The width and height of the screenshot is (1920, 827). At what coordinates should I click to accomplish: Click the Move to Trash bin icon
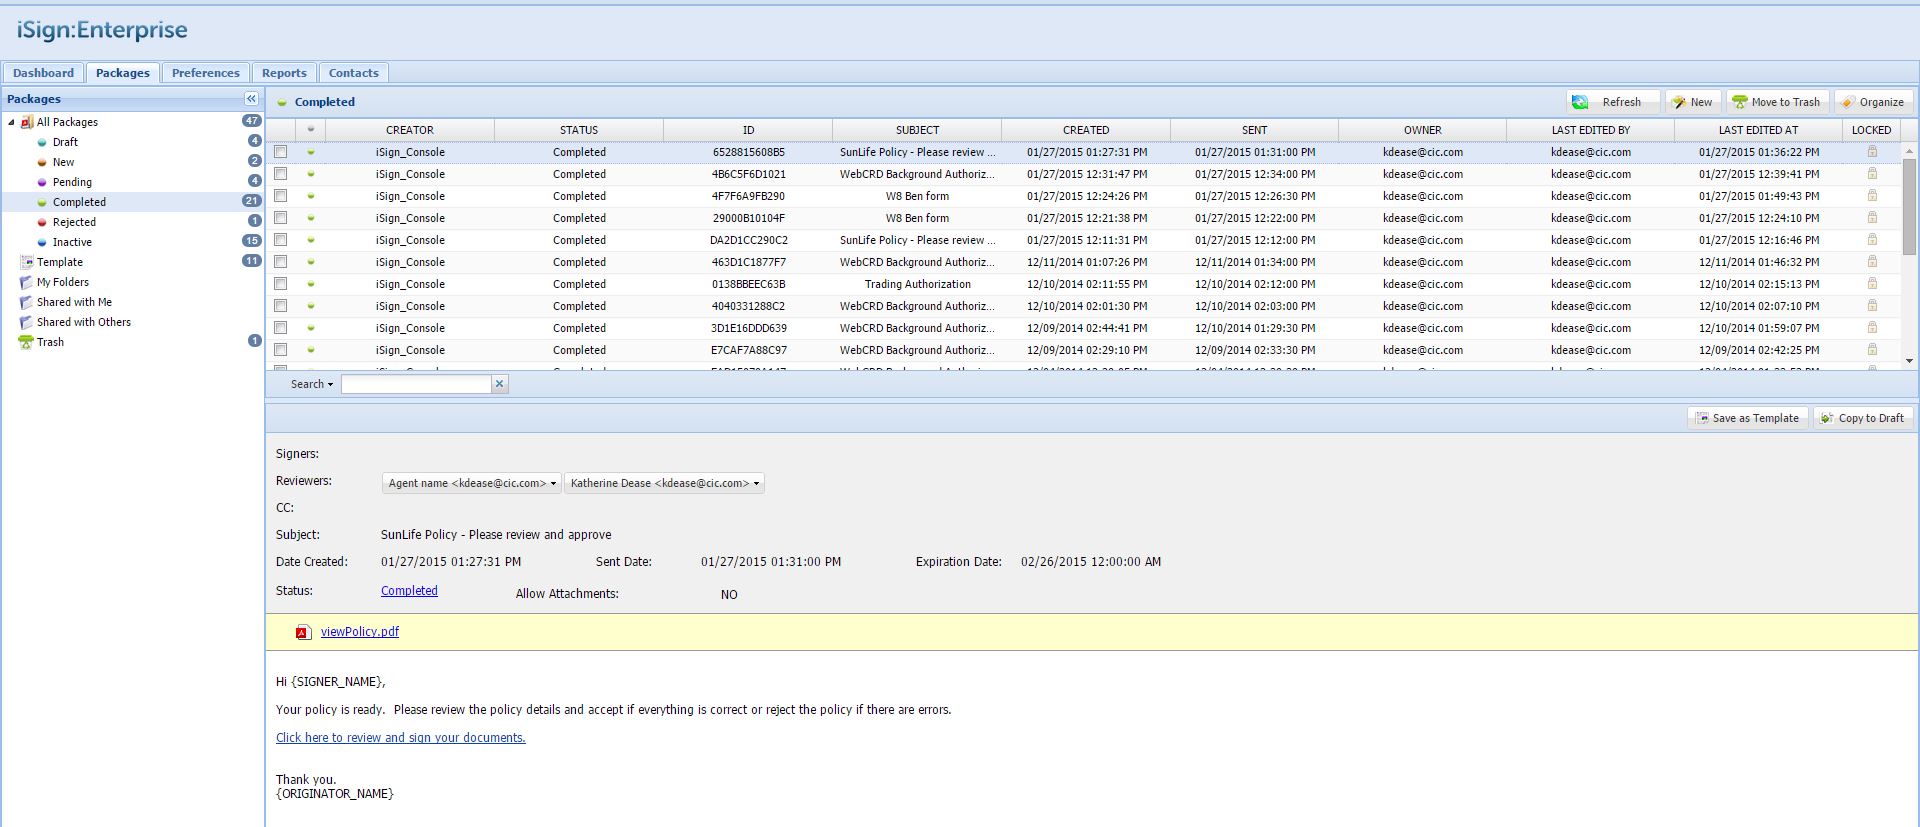pos(1740,102)
